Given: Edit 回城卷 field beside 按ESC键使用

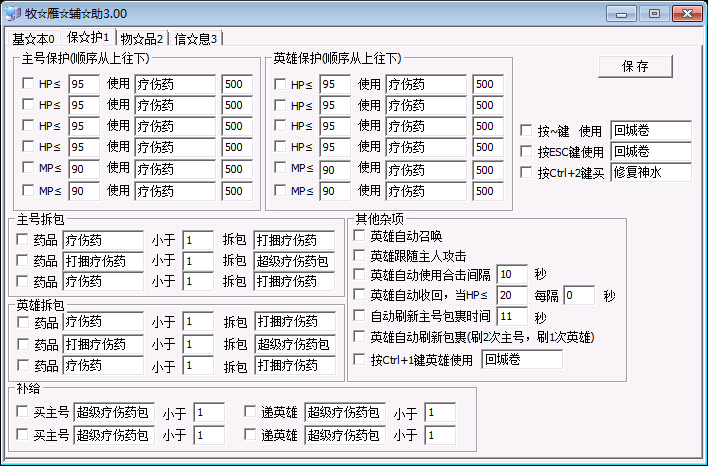Looking at the screenshot, I should 651,151.
